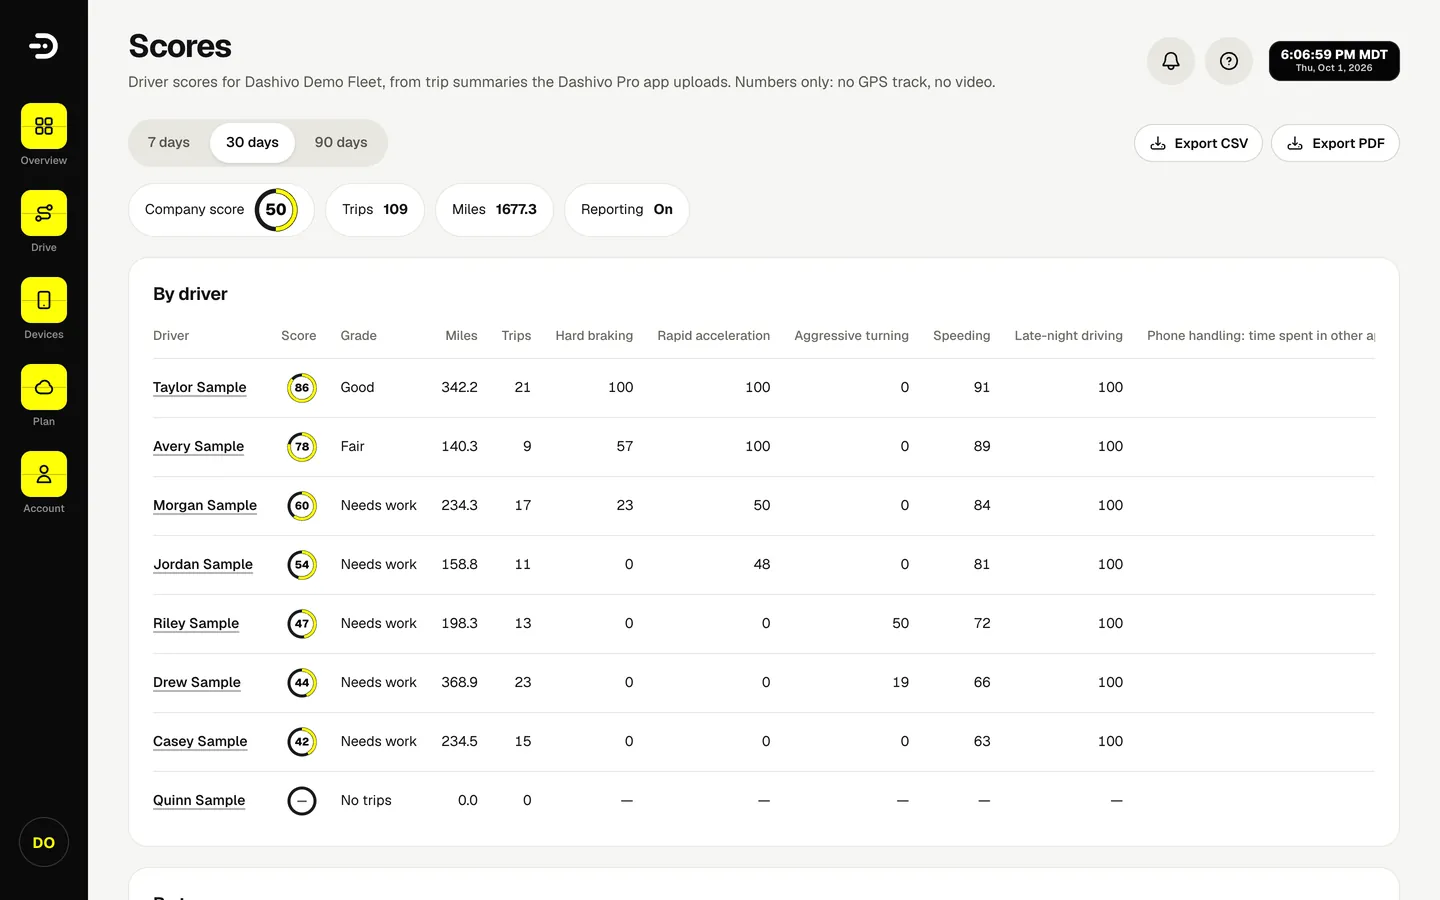Screen dimensions: 1440x900
Task: Select the 30 days range
Action: [252, 143]
